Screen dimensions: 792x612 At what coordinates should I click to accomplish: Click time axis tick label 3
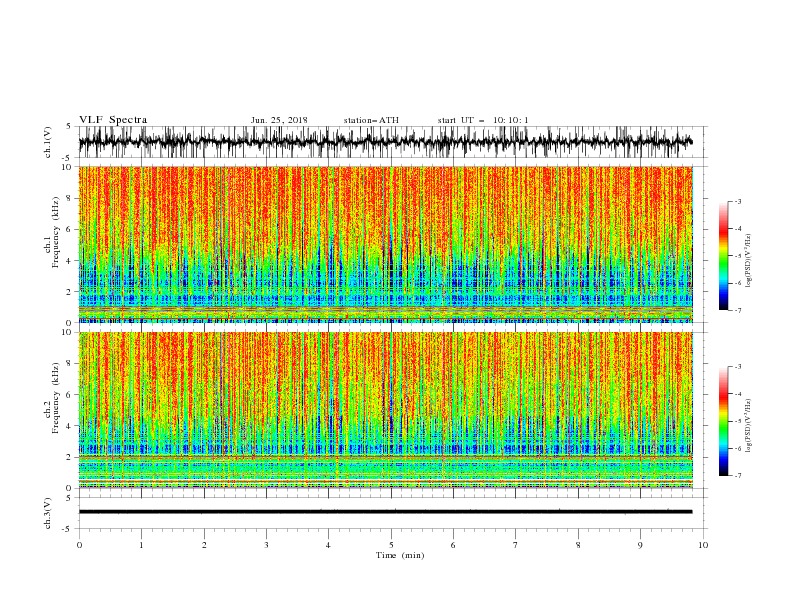tap(266, 545)
